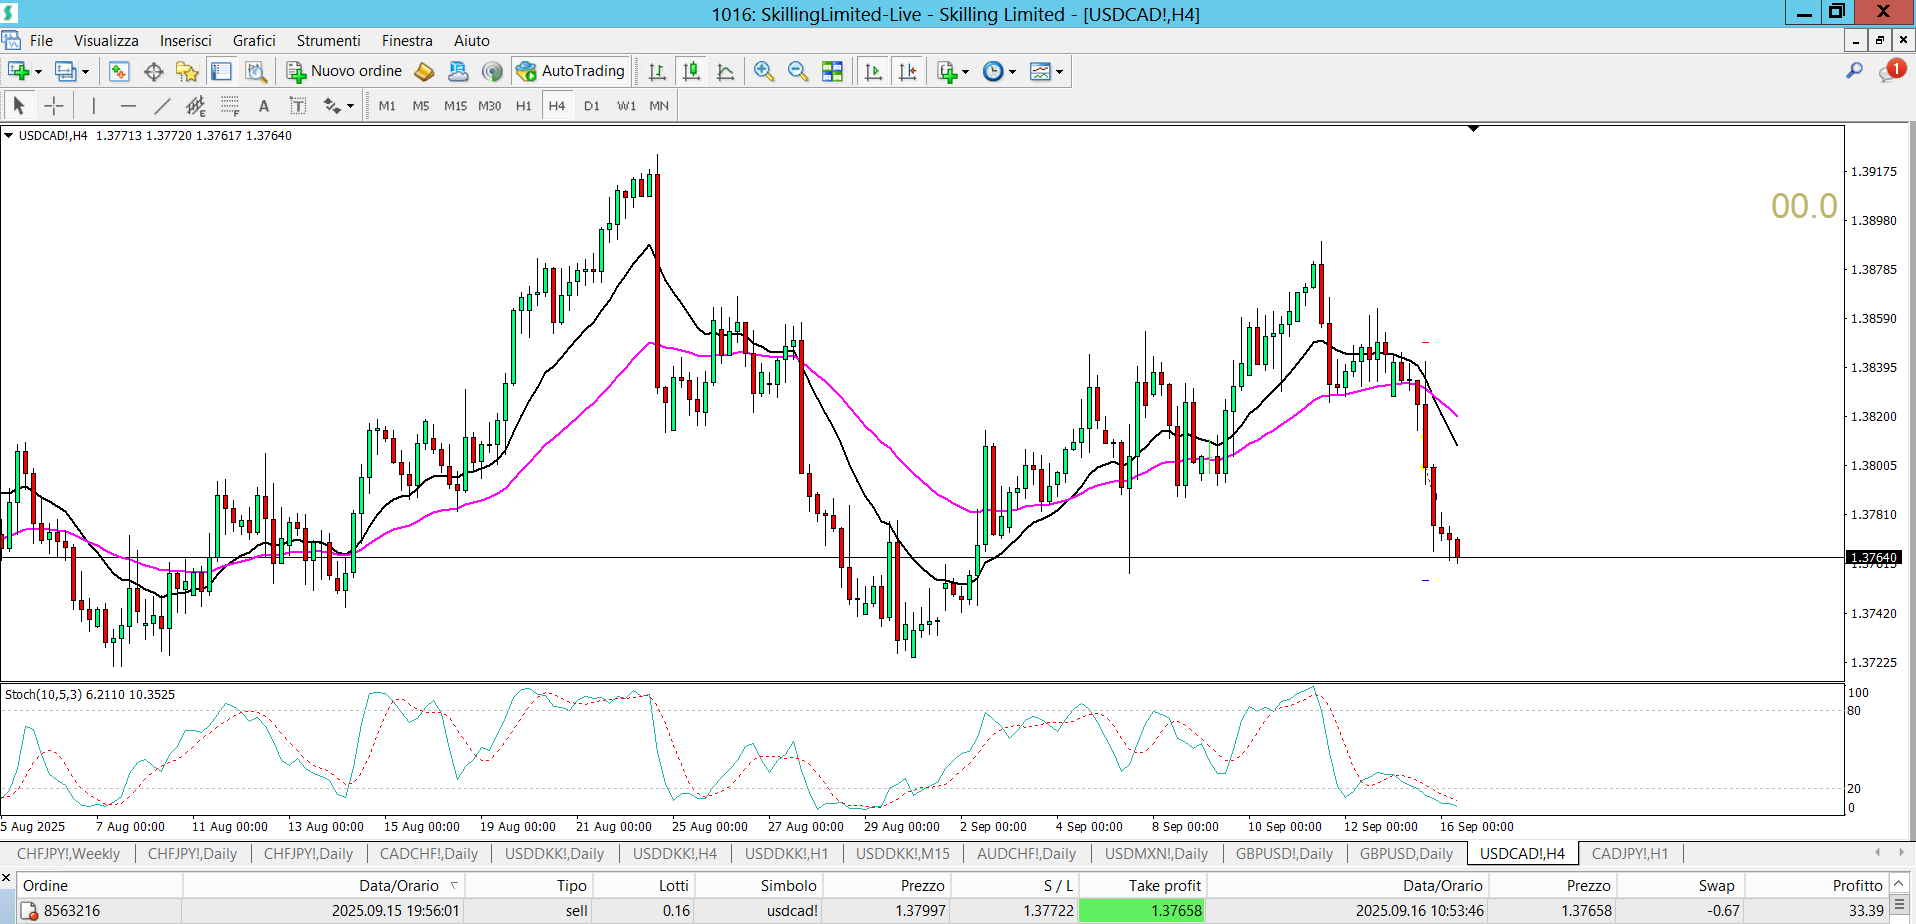Select the Trendline drawing tool
1916x924 pixels.
162,105
